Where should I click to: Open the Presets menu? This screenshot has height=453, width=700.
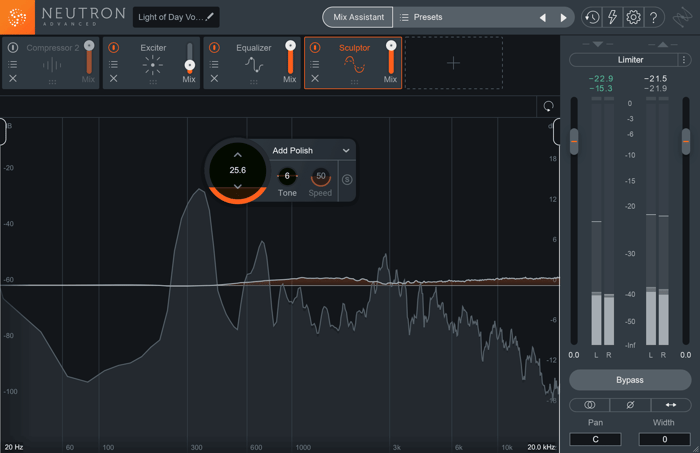(x=421, y=17)
